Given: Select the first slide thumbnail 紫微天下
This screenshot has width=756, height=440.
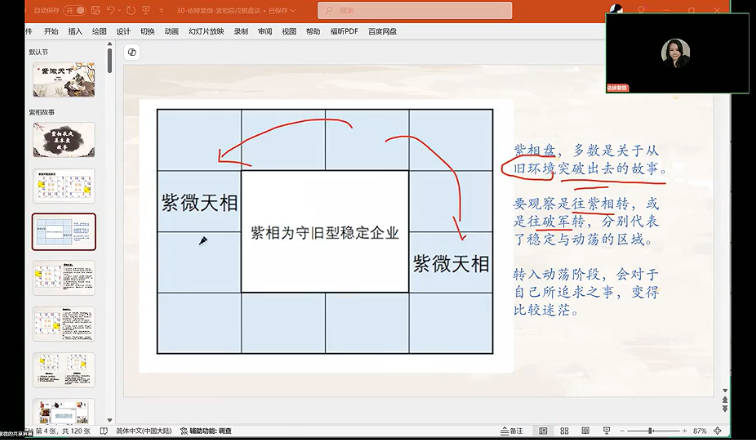Looking at the screenshot, I should tap(64, 80).
